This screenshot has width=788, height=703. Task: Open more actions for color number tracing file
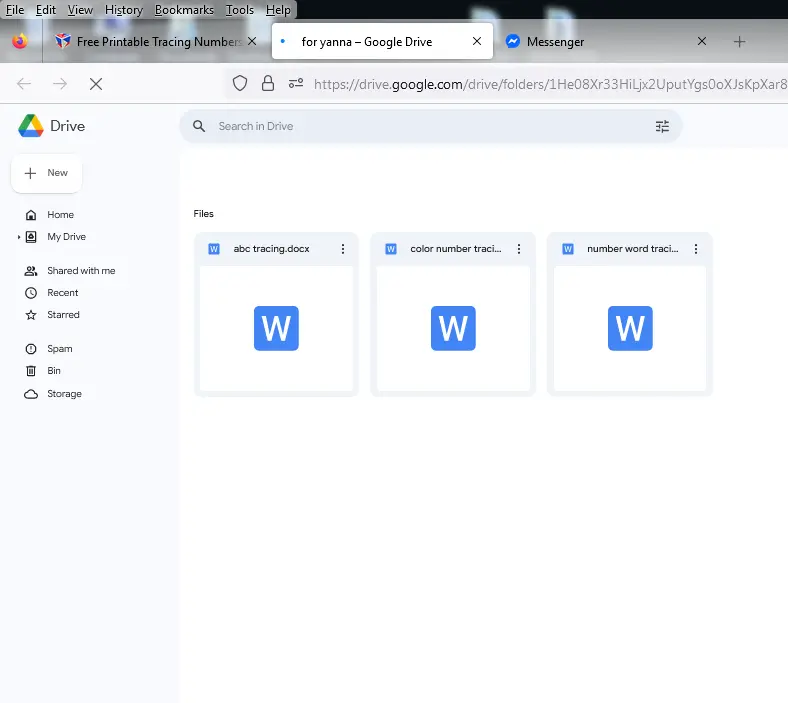coord(519,249)
